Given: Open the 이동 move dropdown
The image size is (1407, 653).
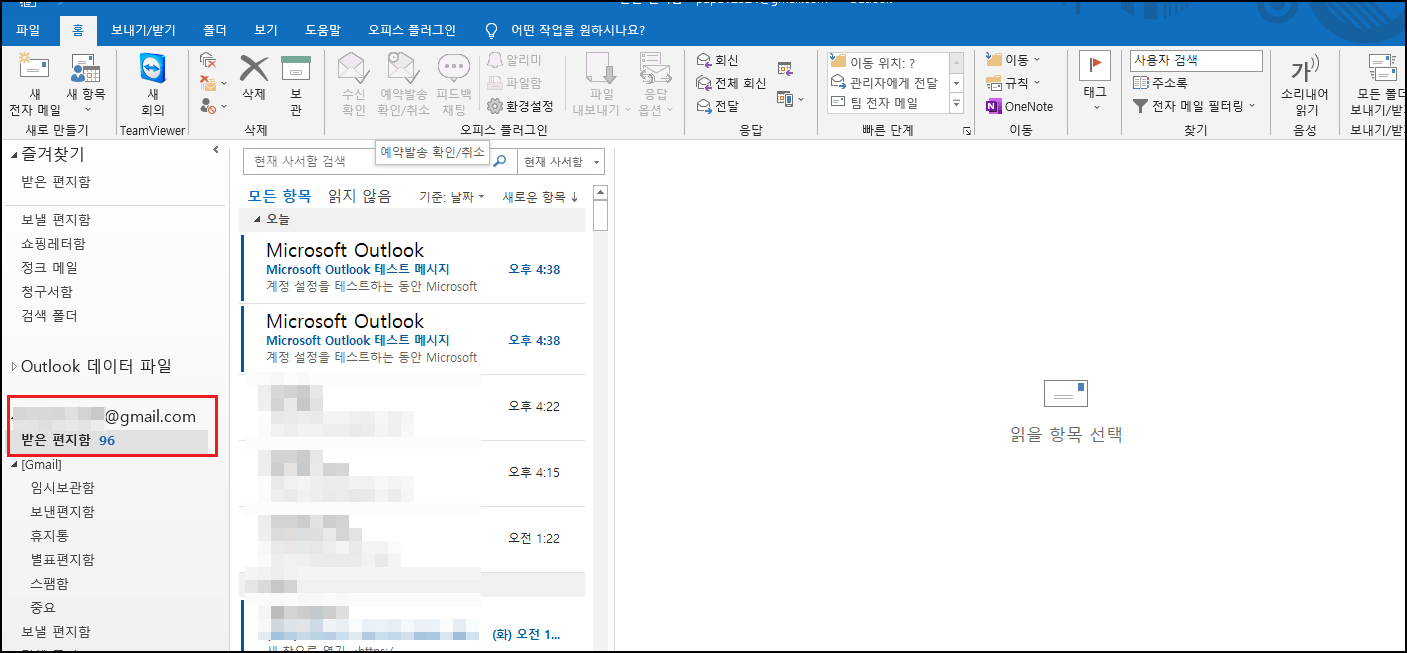Looking at the screenshot, I should pos(1013,60).
